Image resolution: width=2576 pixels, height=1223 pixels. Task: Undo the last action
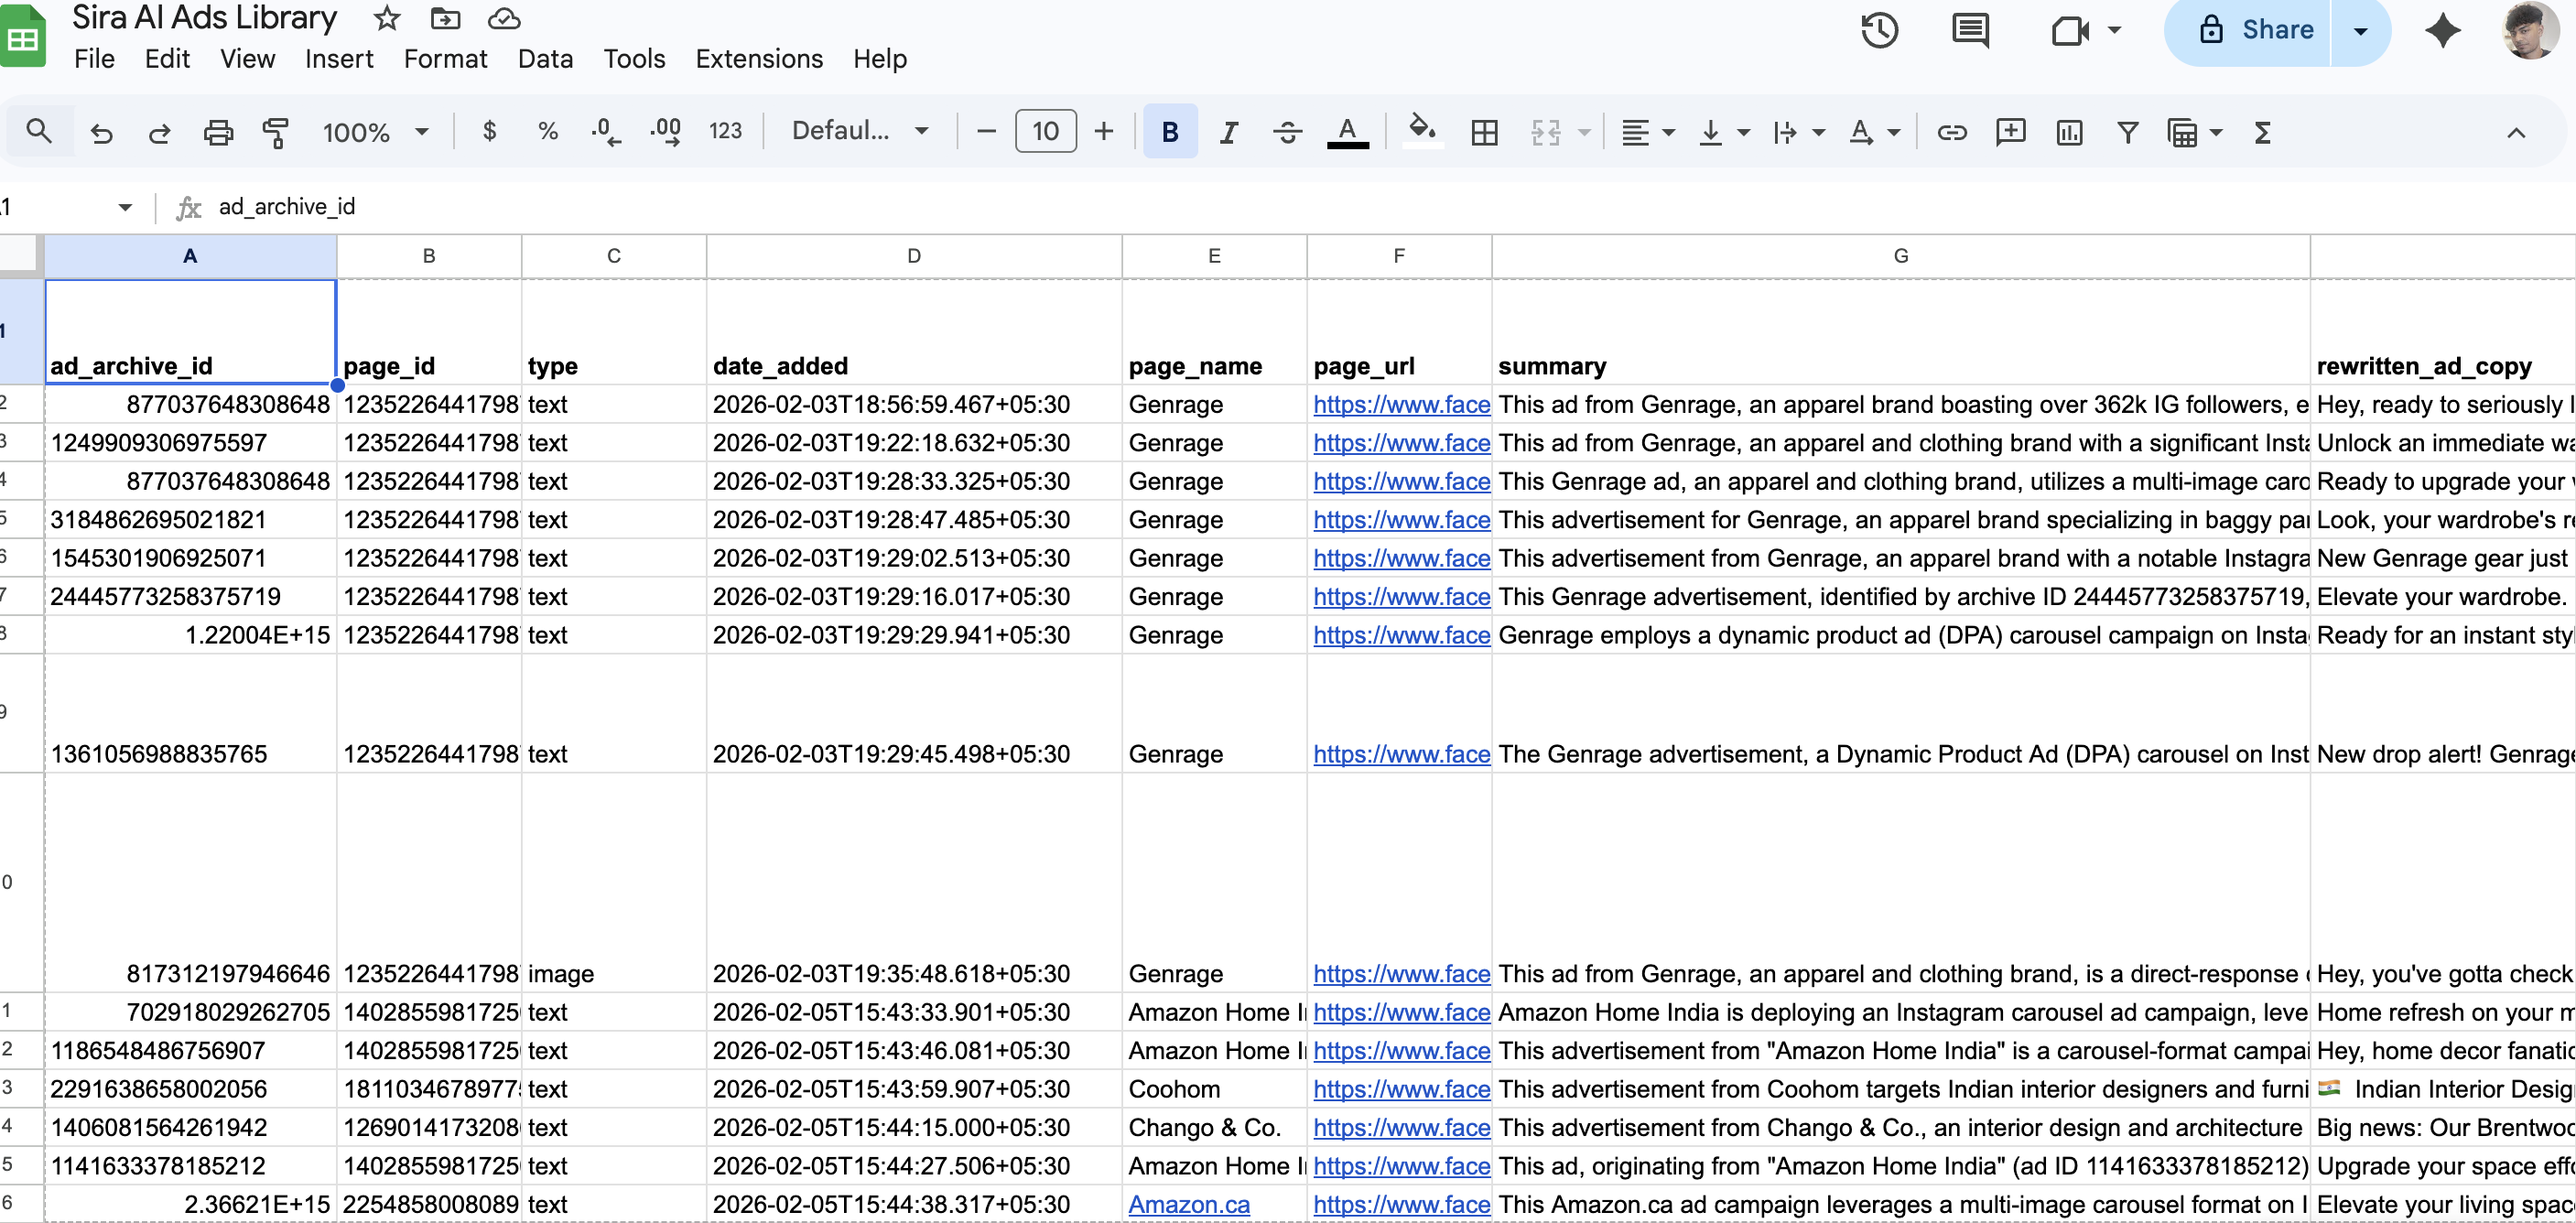[101, 132]
